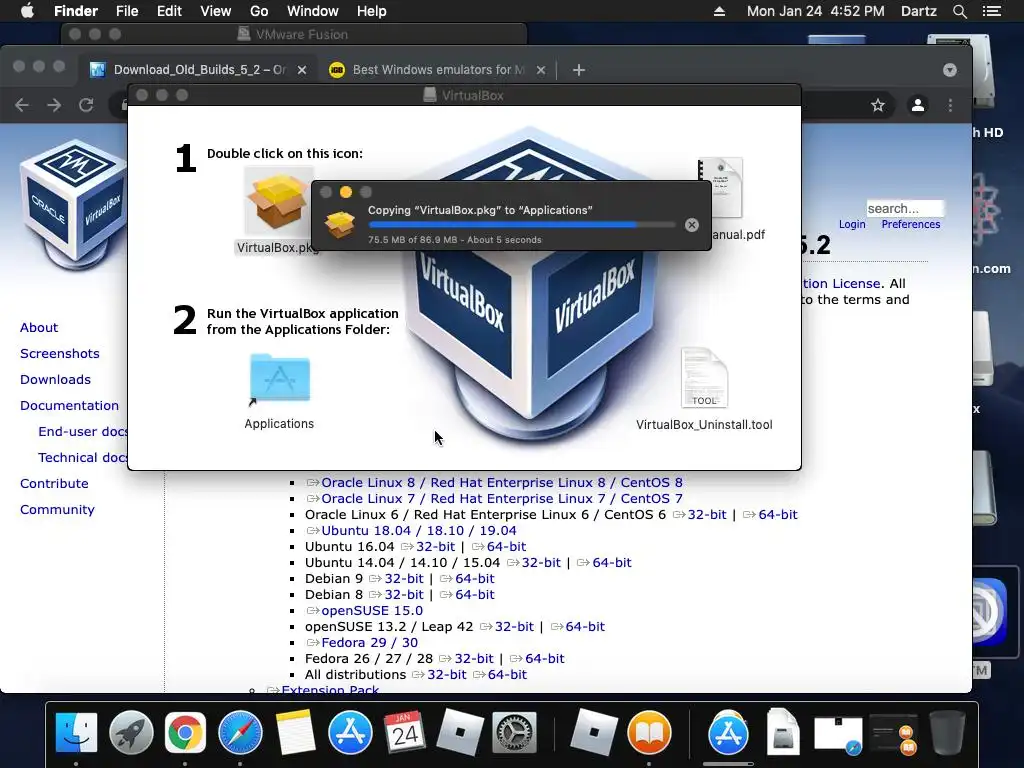Go to Documentation sidebar link
Viewport: 1024px width, 768px height.
[69, 406]
